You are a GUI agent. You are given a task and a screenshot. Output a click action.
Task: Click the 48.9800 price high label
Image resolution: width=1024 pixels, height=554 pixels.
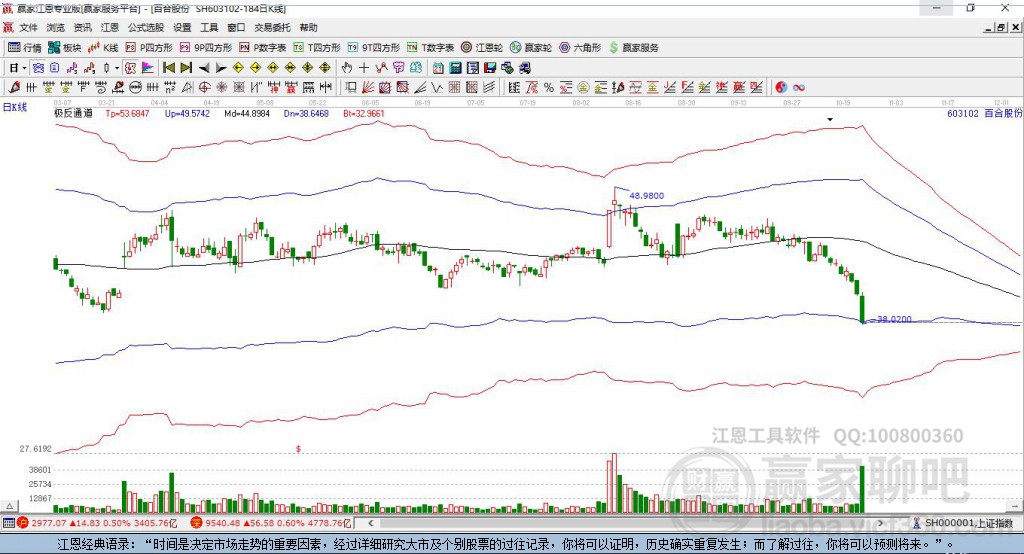point(647,195)
